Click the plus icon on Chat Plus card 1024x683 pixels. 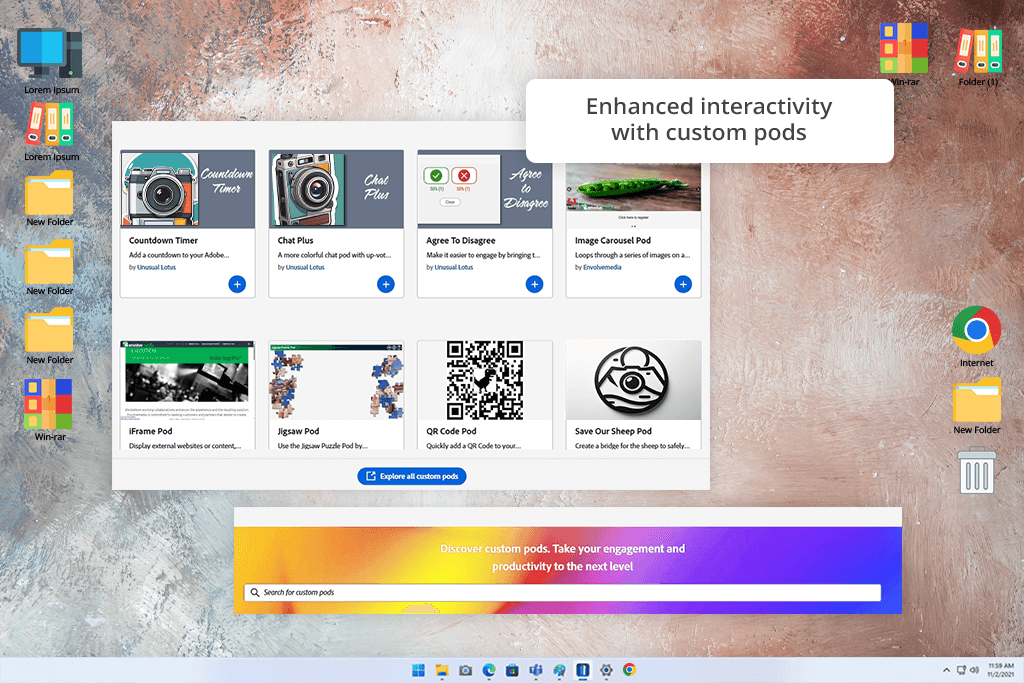pos(385,284)
